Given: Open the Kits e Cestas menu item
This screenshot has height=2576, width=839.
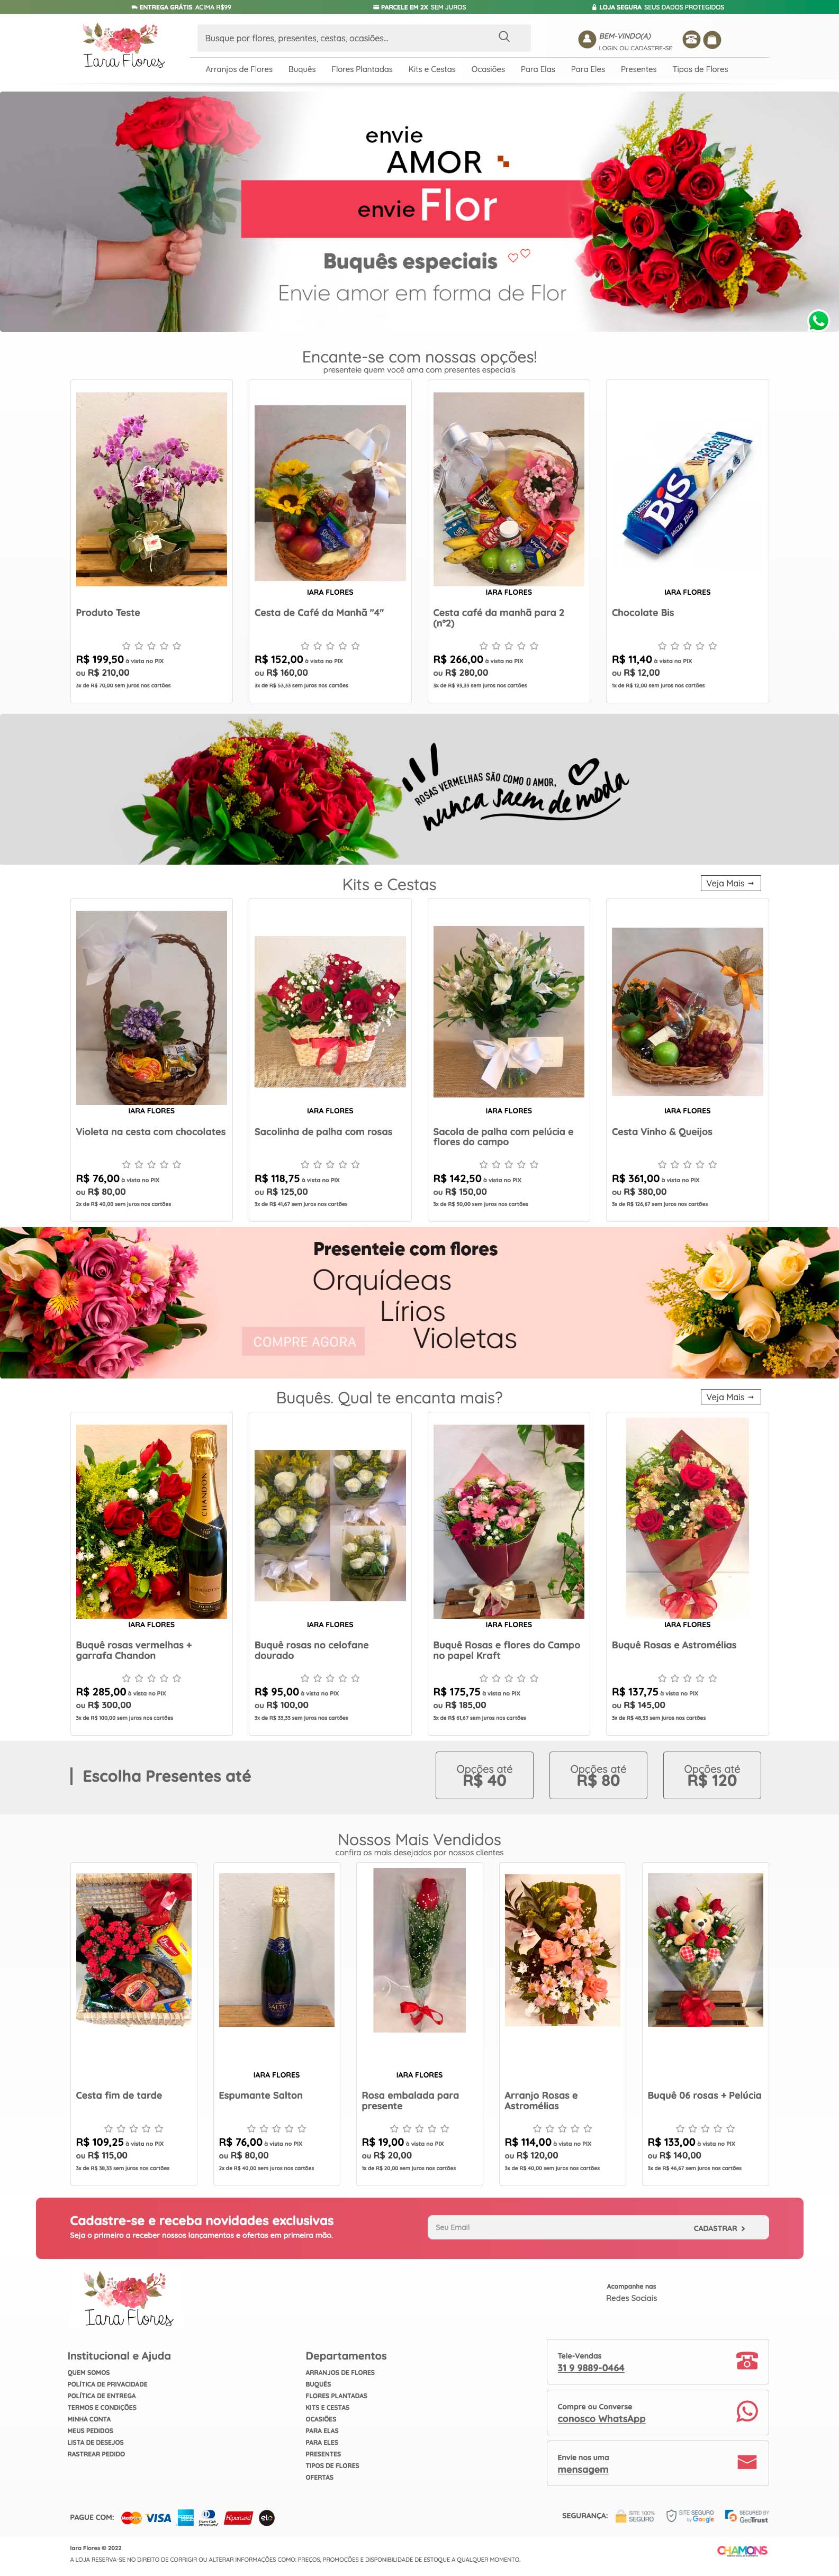Looking at the screenshot, I should coord(432,69).
